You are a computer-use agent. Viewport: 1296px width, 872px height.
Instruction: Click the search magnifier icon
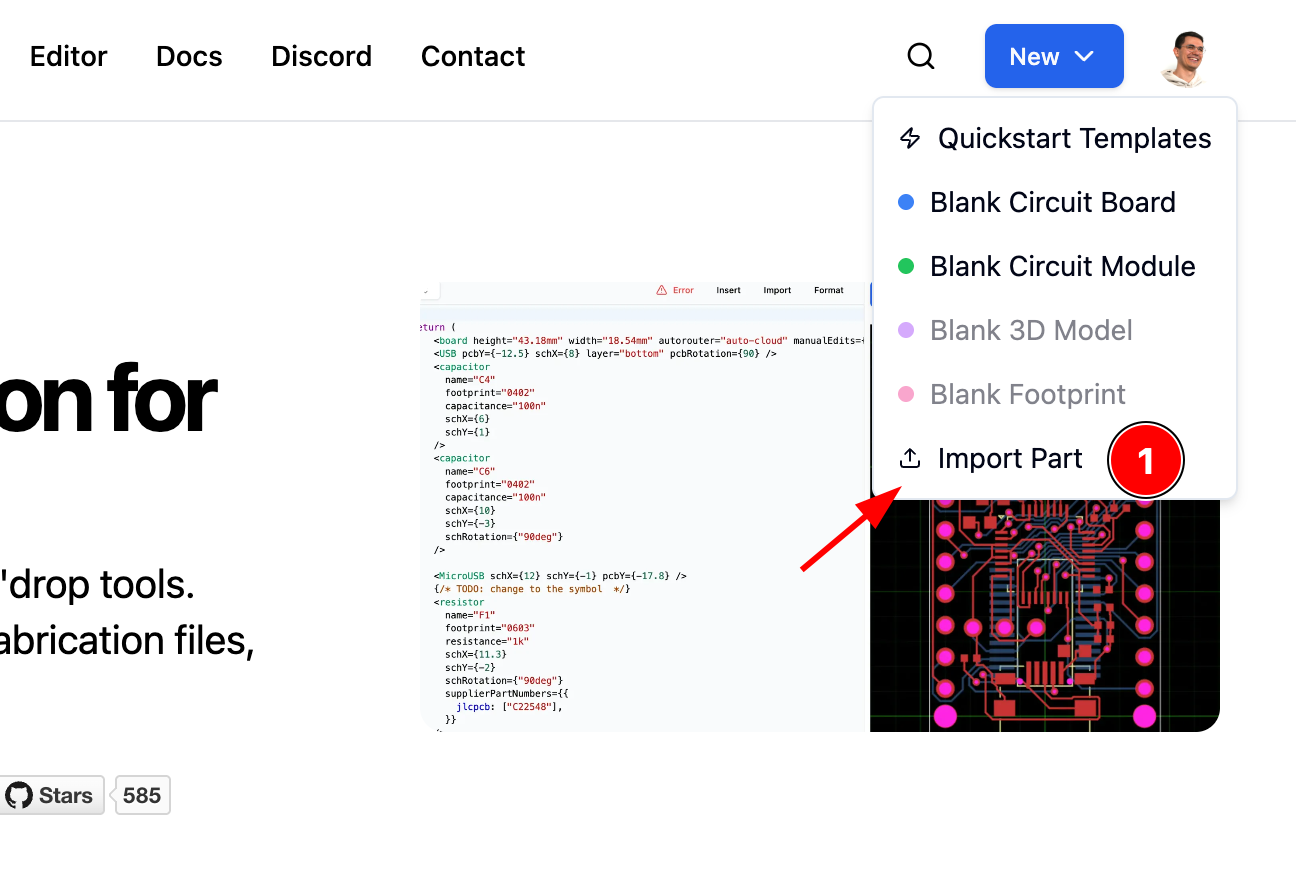click(920, 57)
